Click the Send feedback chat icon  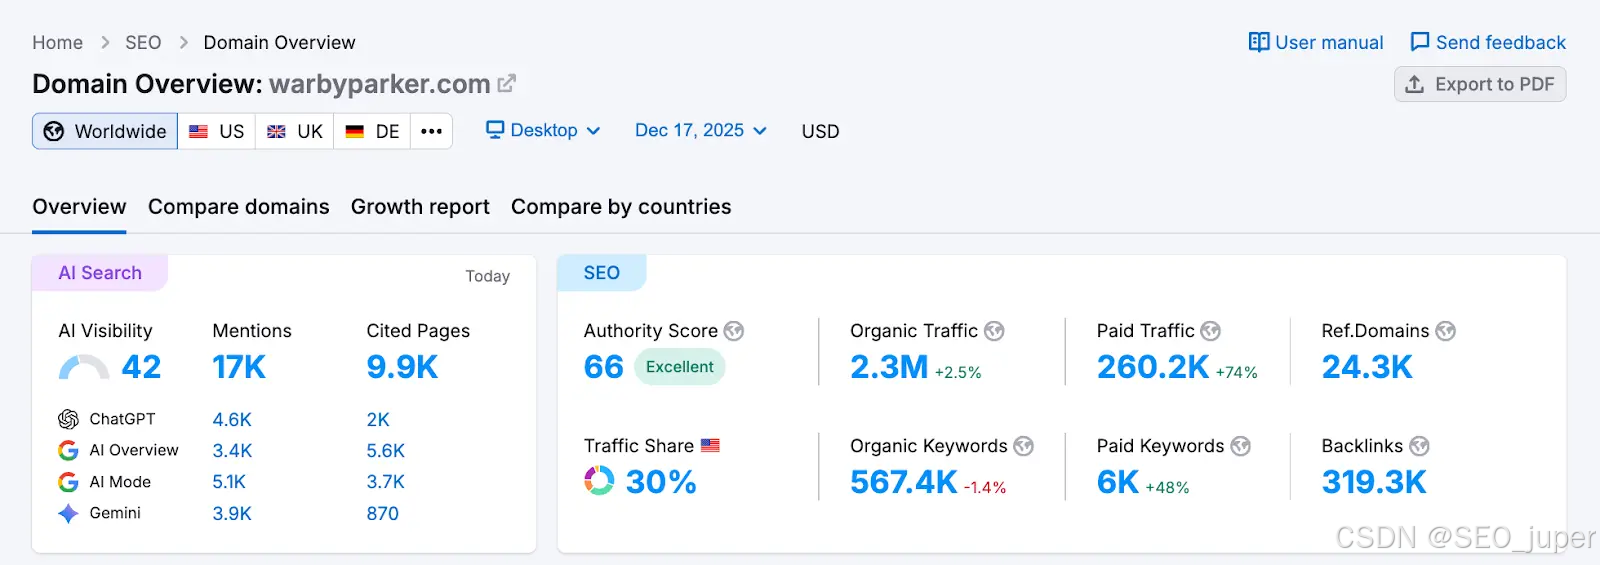click(1420, 42)
